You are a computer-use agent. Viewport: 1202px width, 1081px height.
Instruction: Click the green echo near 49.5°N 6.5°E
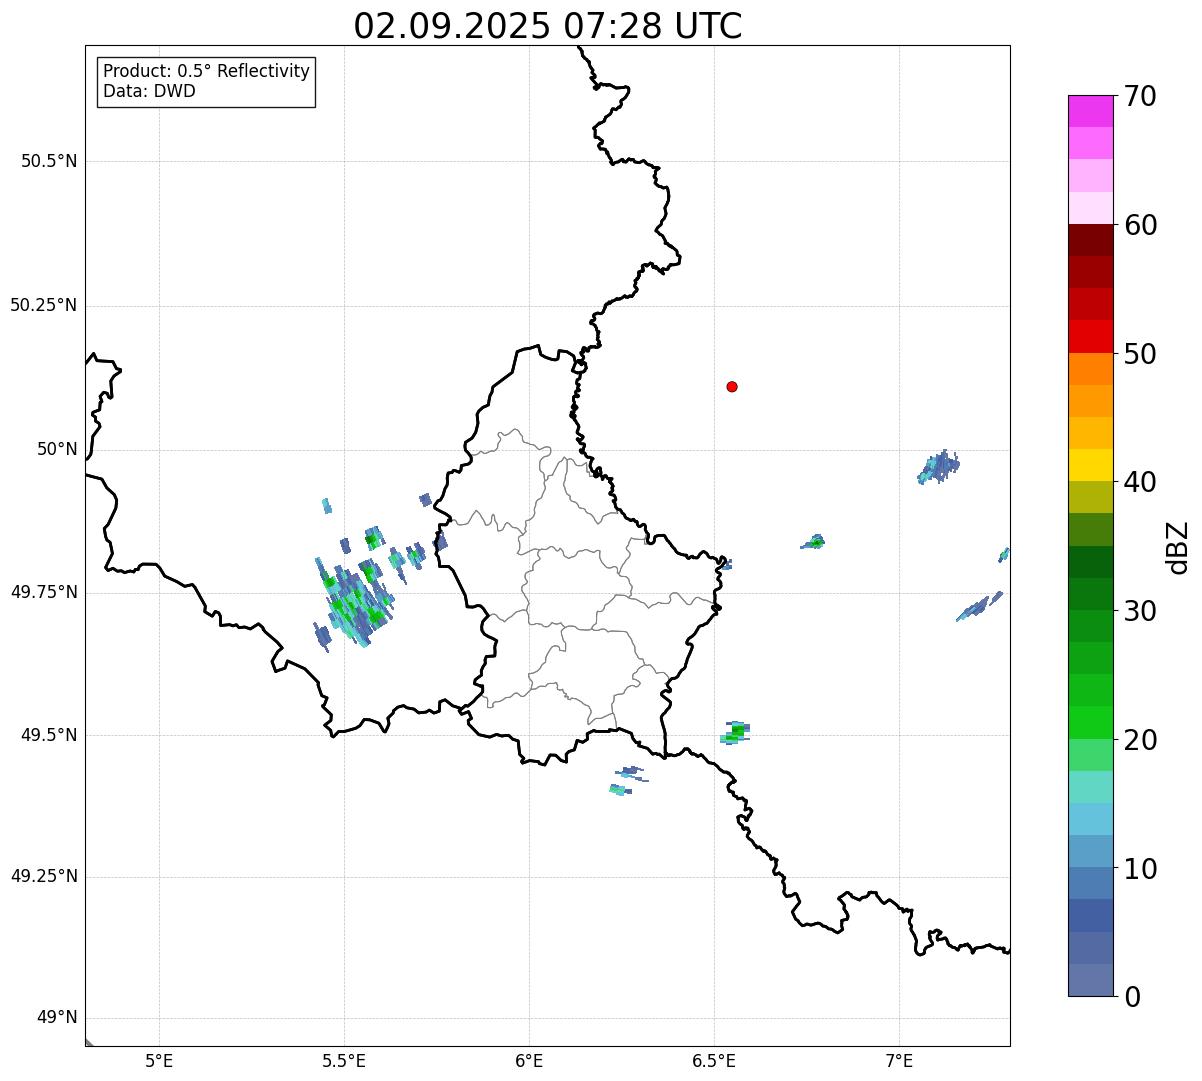tap(735, 733)
